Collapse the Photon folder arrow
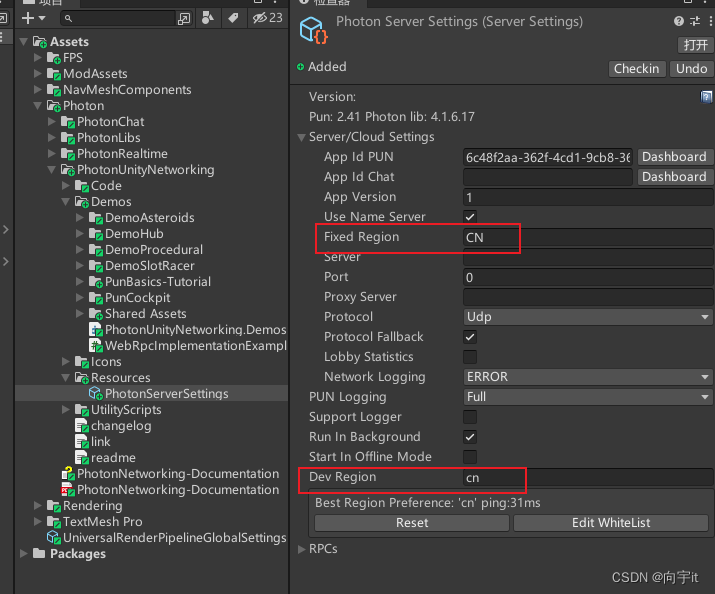 (38, 106)
